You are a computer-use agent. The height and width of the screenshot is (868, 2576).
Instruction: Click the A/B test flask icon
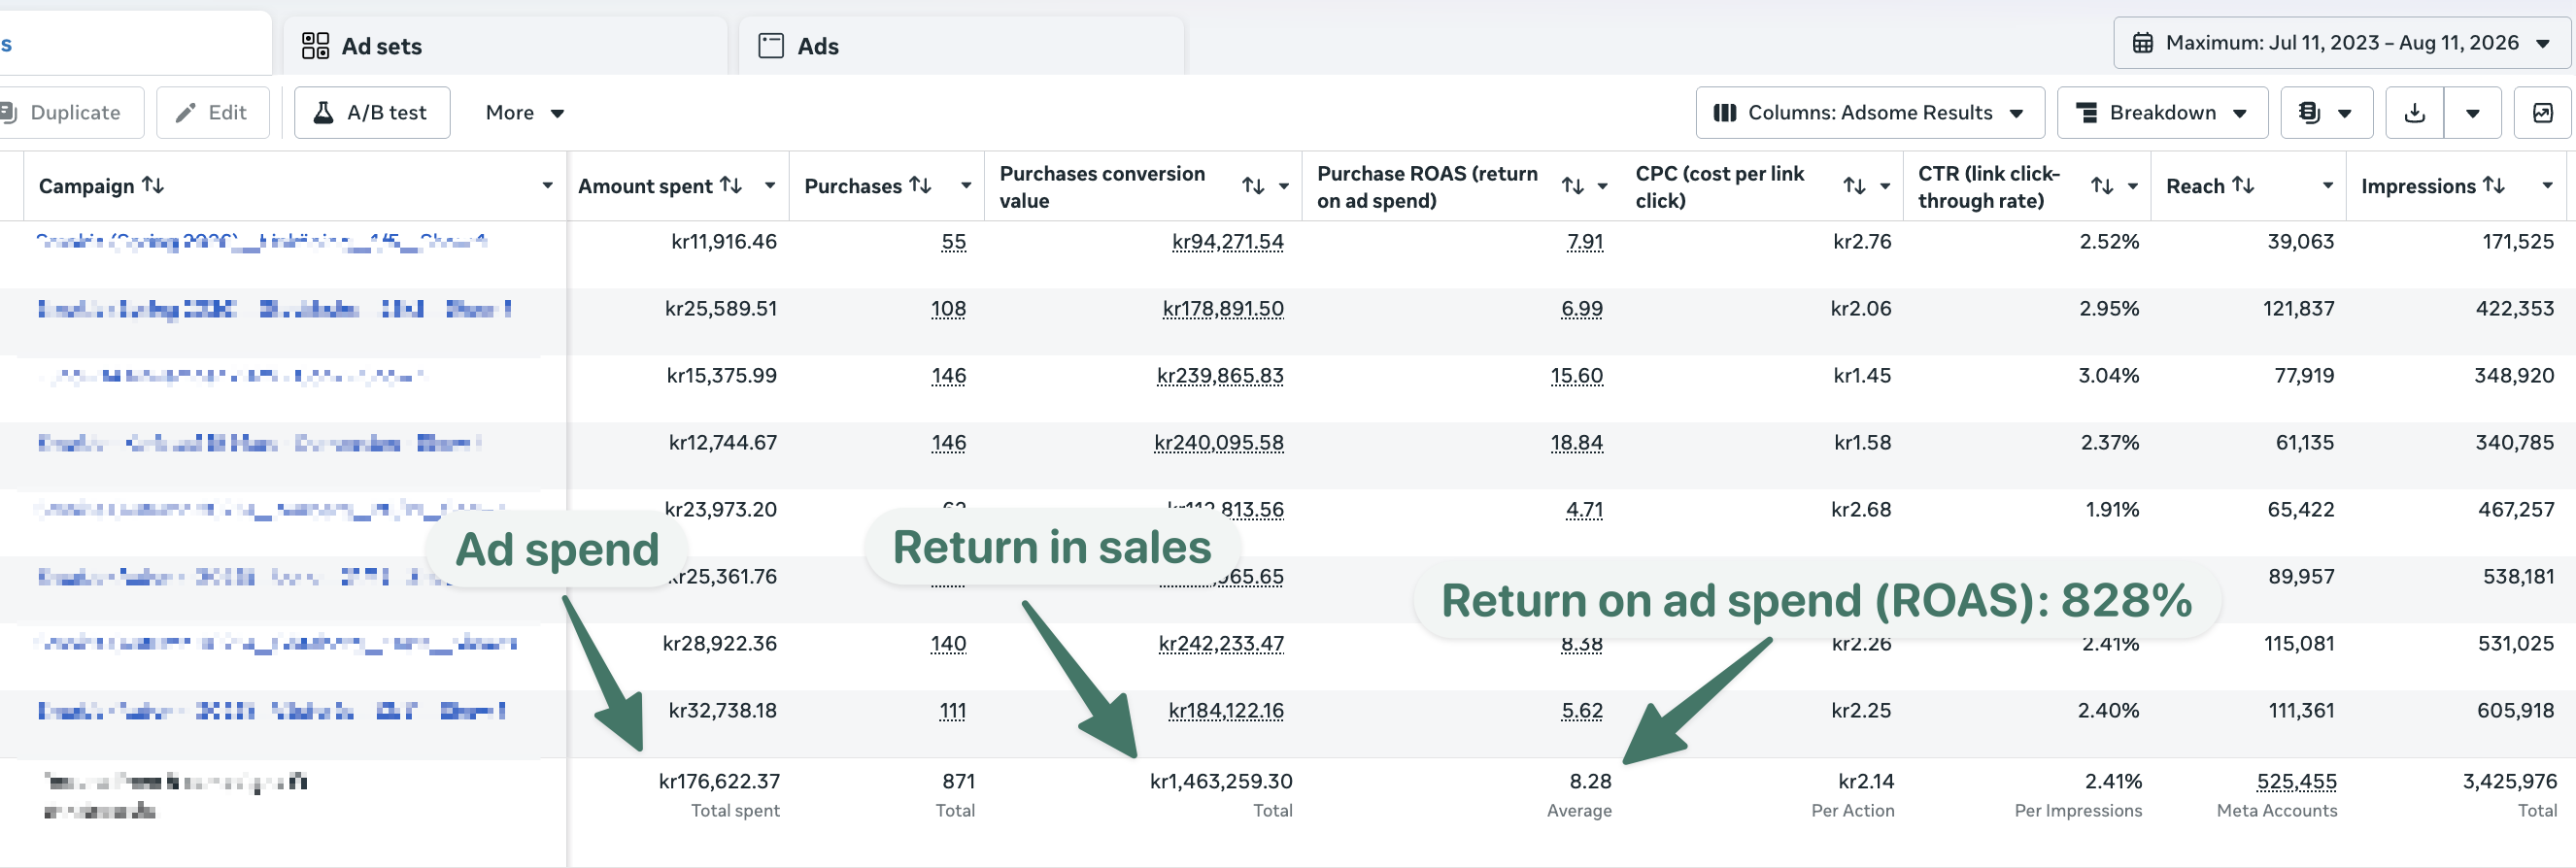[x=323, y=113]
